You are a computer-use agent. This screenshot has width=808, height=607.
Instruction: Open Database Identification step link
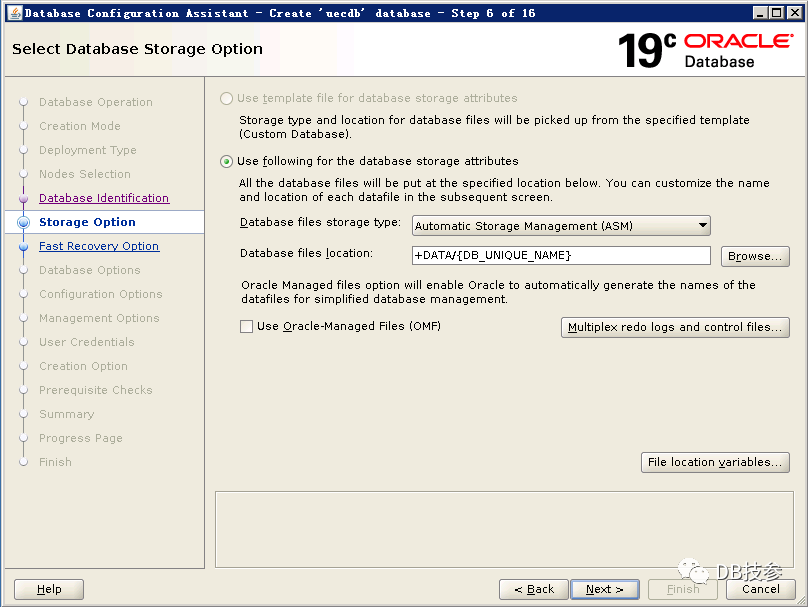coord(104,198)
